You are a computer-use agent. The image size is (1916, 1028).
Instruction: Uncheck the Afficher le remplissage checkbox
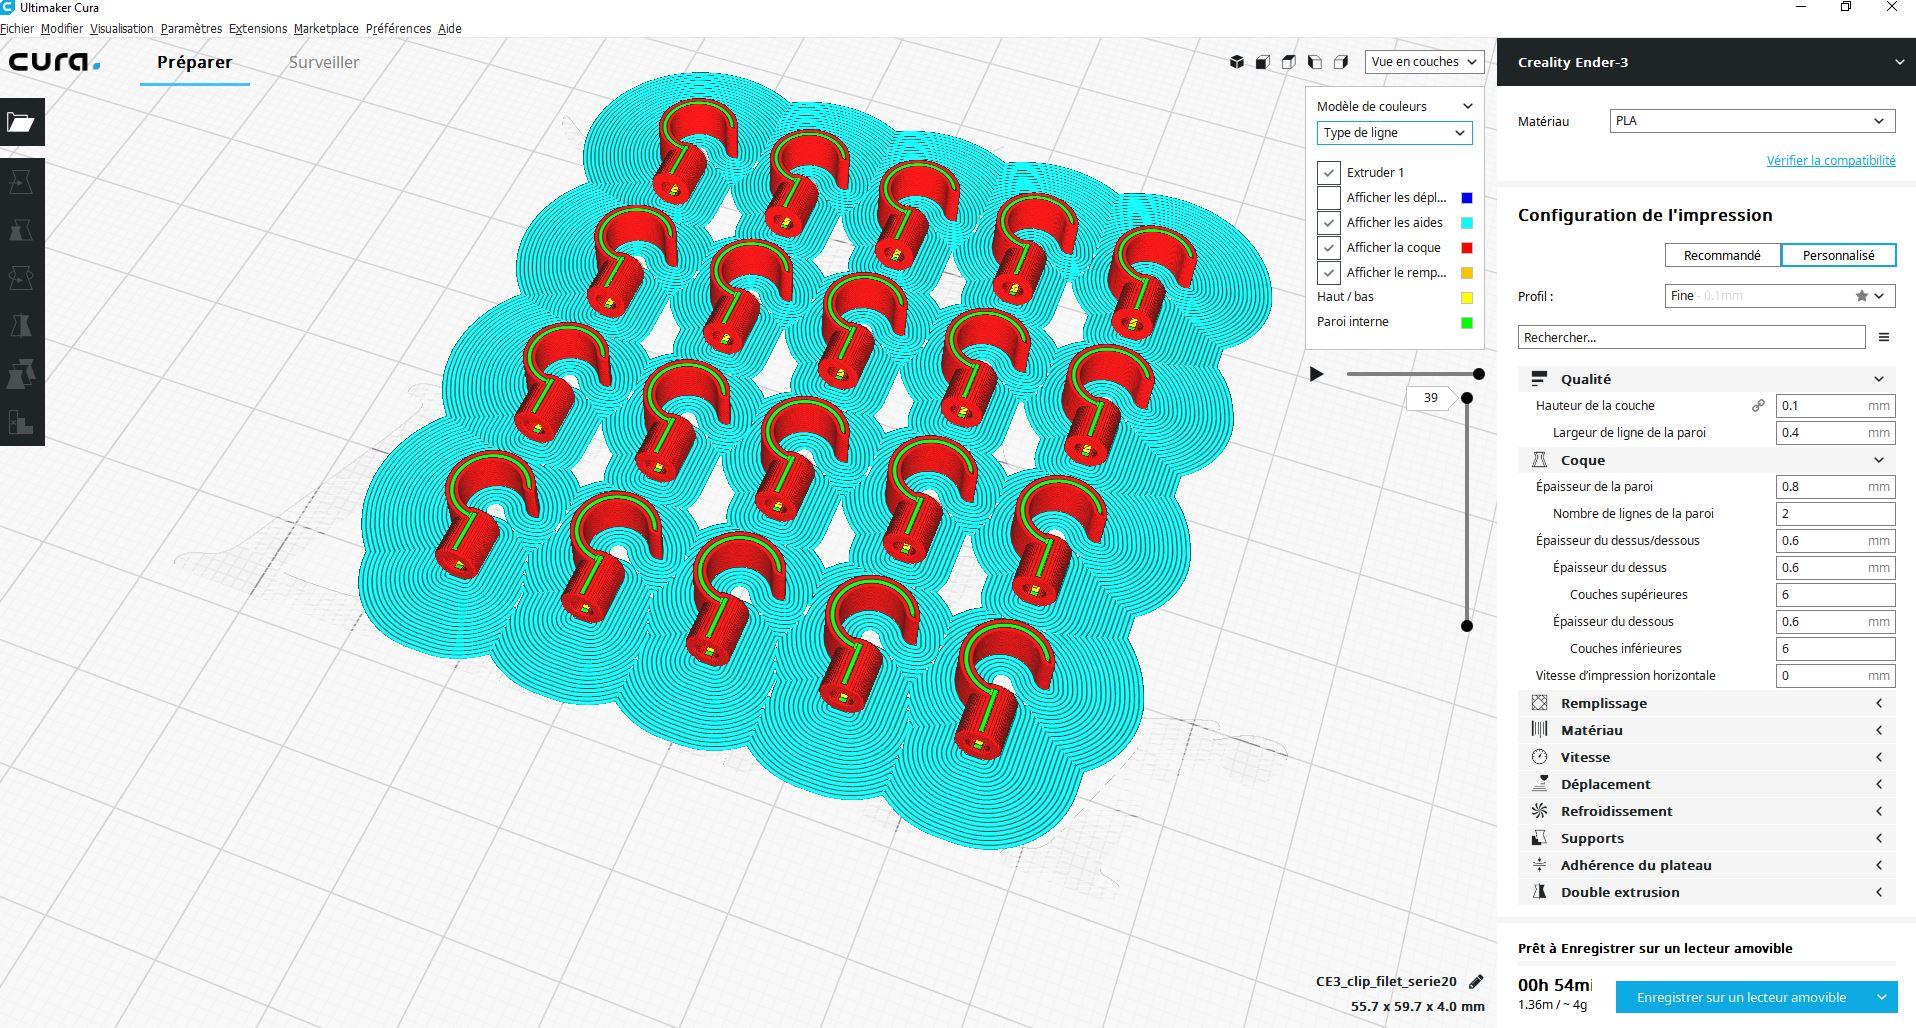point(1328,273)
